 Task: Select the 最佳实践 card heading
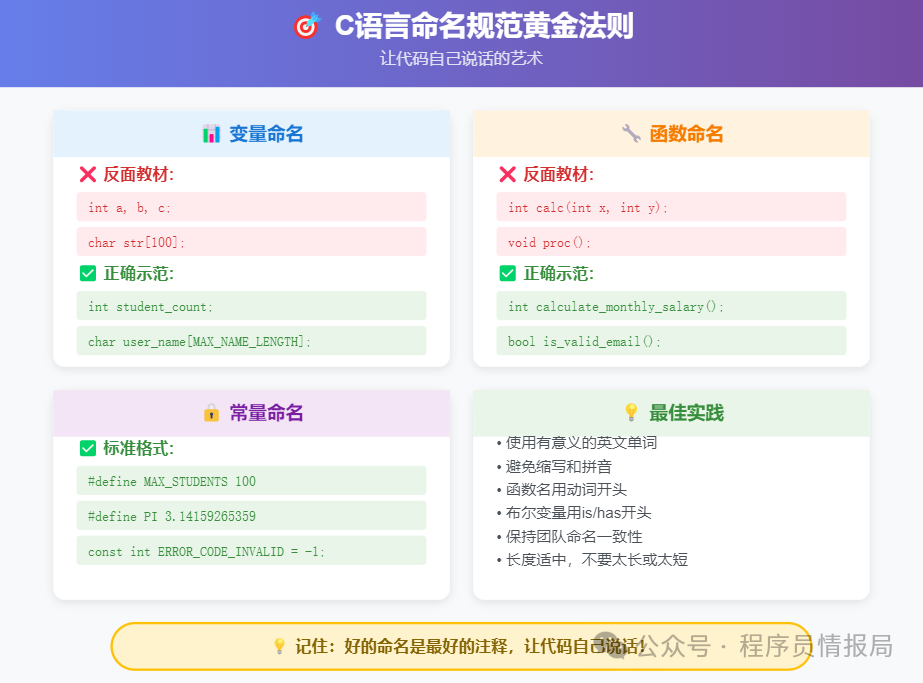(x=686, y=413)
